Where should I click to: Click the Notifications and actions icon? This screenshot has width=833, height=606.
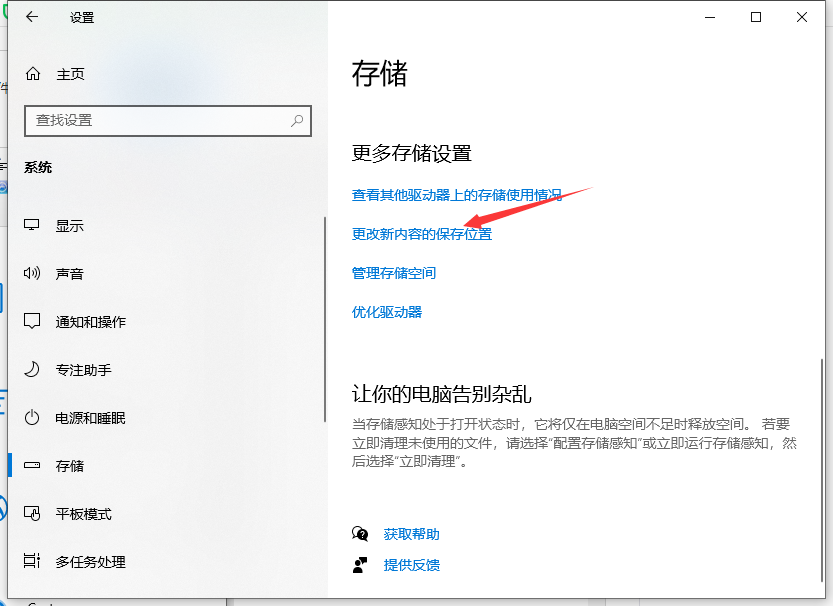[32, 322]
